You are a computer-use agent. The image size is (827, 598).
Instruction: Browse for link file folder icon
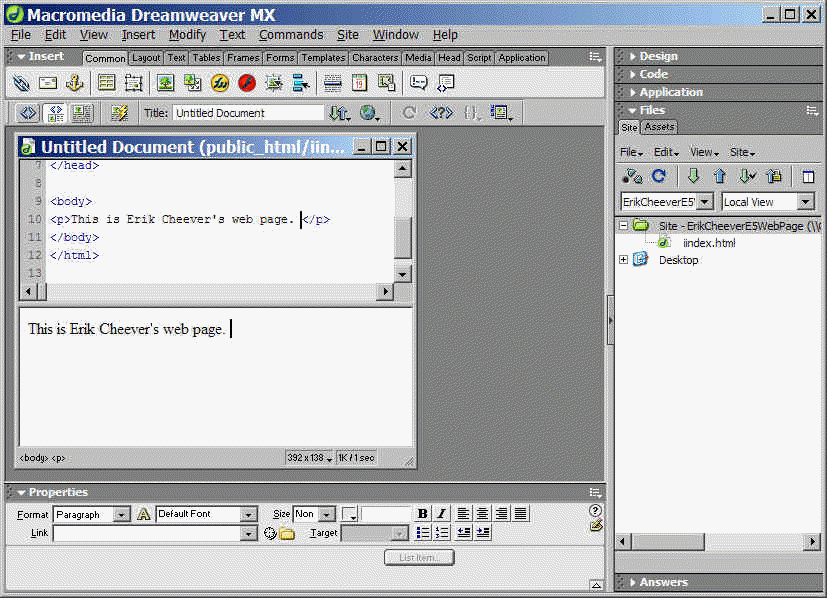coord(287,534)
